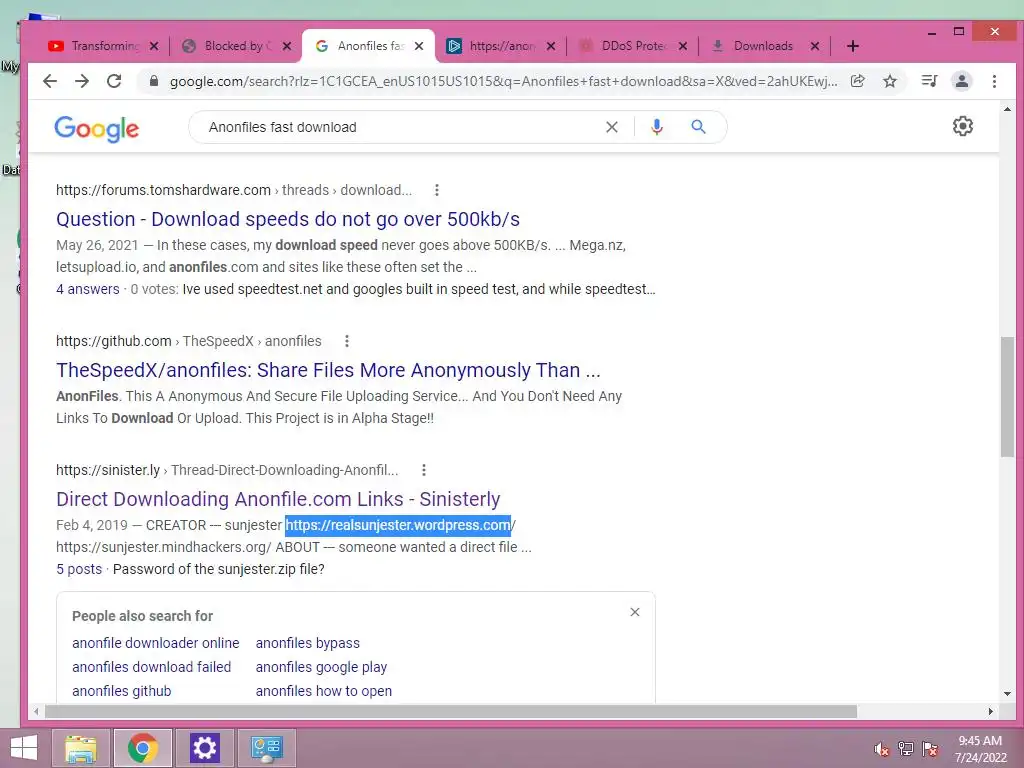
Task: Click the Chrome taskbar icon
Action: tap(142, 748)
